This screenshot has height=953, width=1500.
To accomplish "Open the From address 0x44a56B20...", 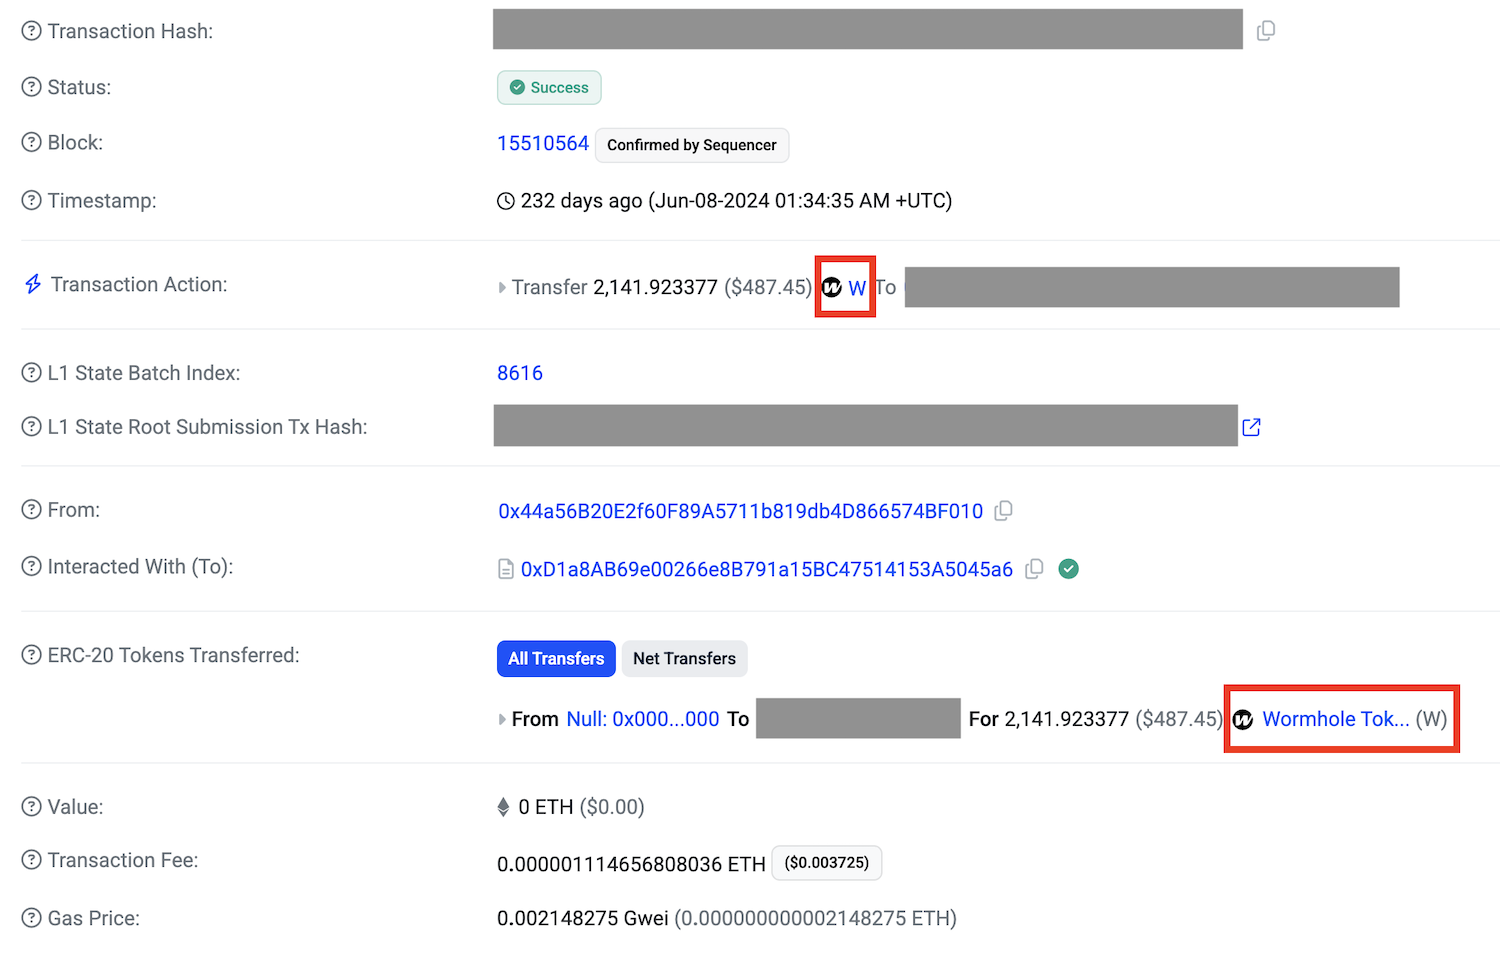I will [x=740, y=511].
